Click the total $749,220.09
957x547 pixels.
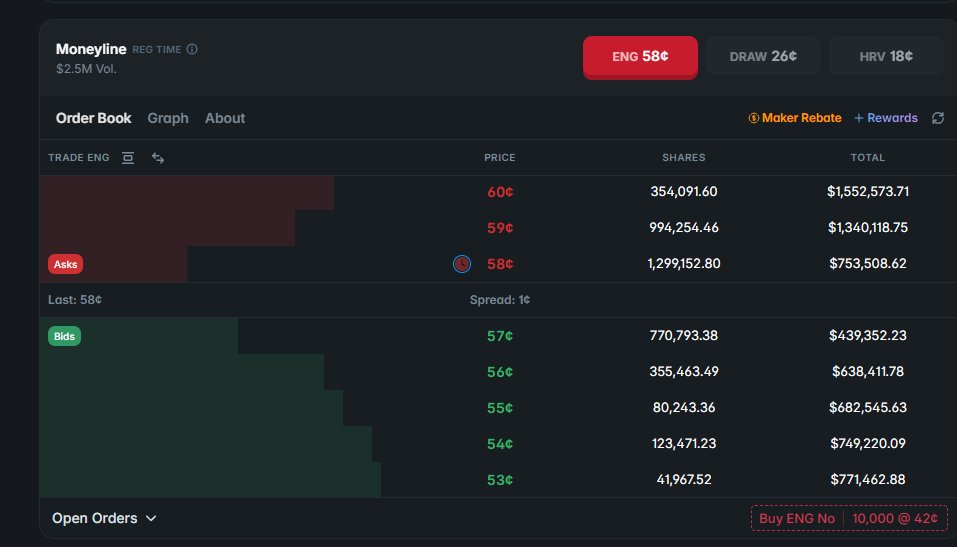coord(868,444)
